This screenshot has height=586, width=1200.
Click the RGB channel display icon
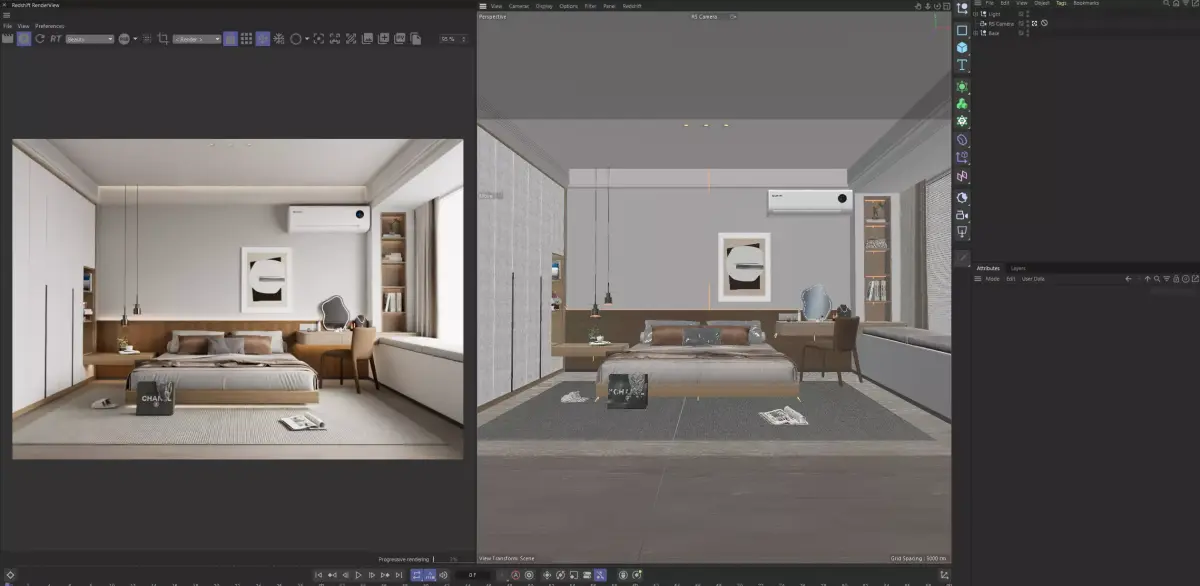[x=124, y=38]
